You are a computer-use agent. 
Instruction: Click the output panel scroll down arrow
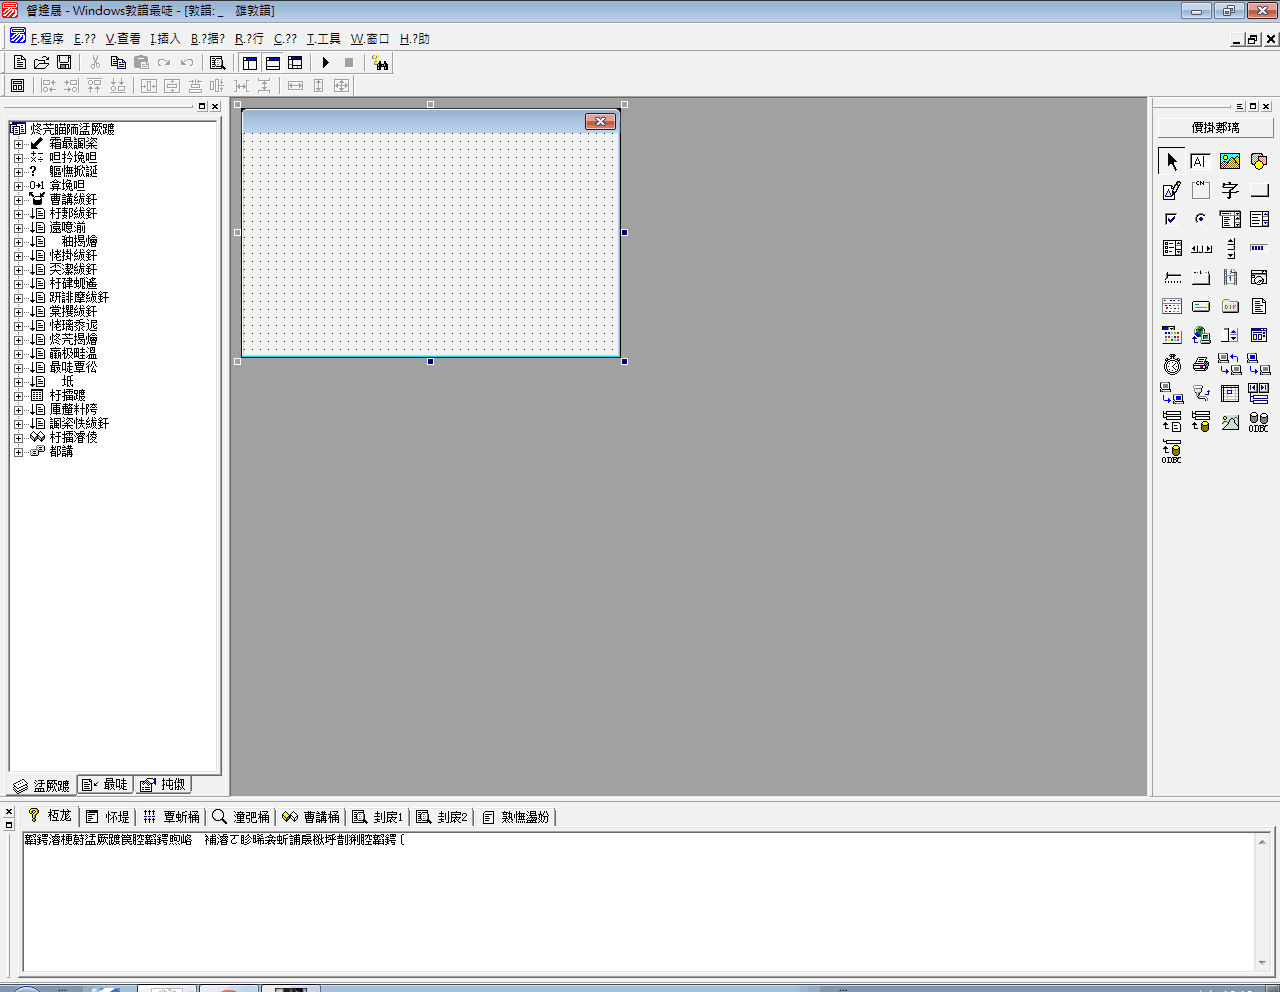(1263, 964)
